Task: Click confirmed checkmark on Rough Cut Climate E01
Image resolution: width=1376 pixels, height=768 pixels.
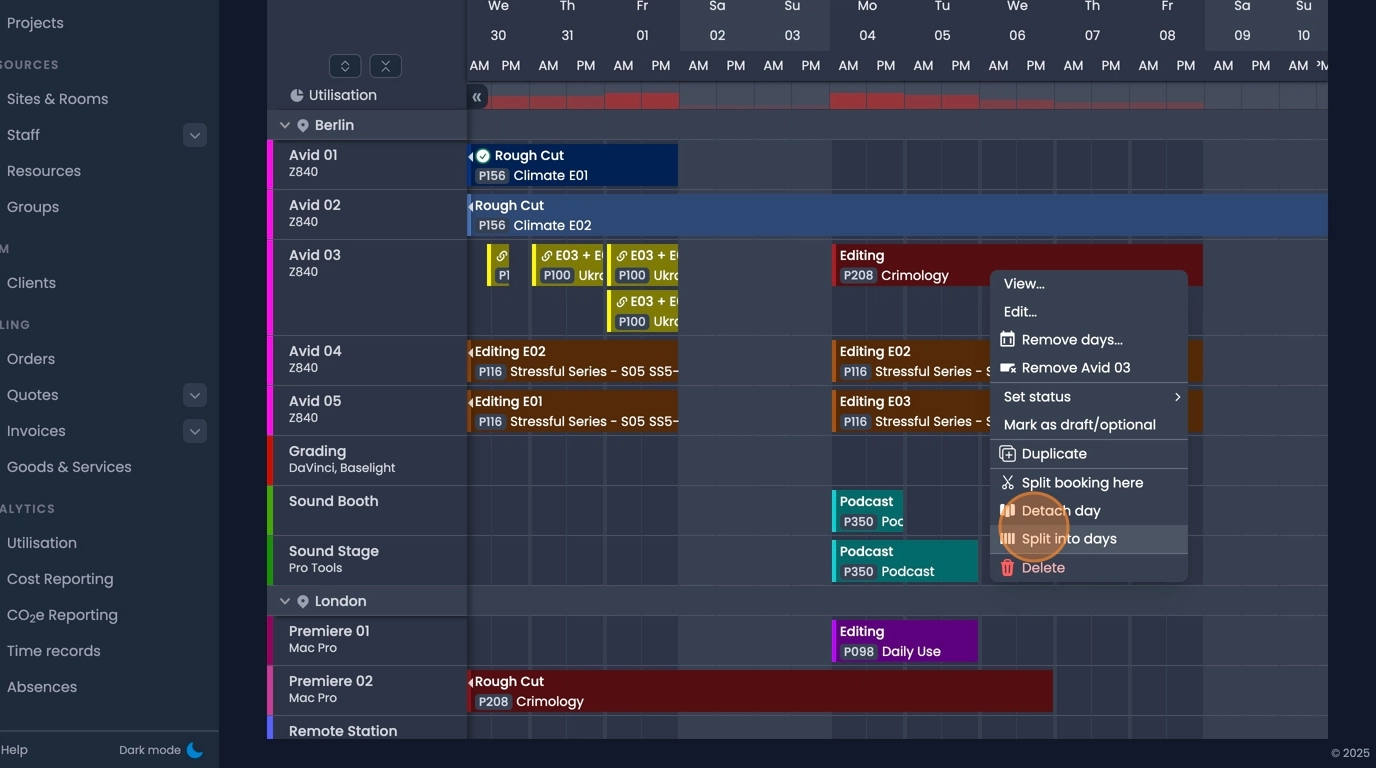Action: click(x=483, y=156)
